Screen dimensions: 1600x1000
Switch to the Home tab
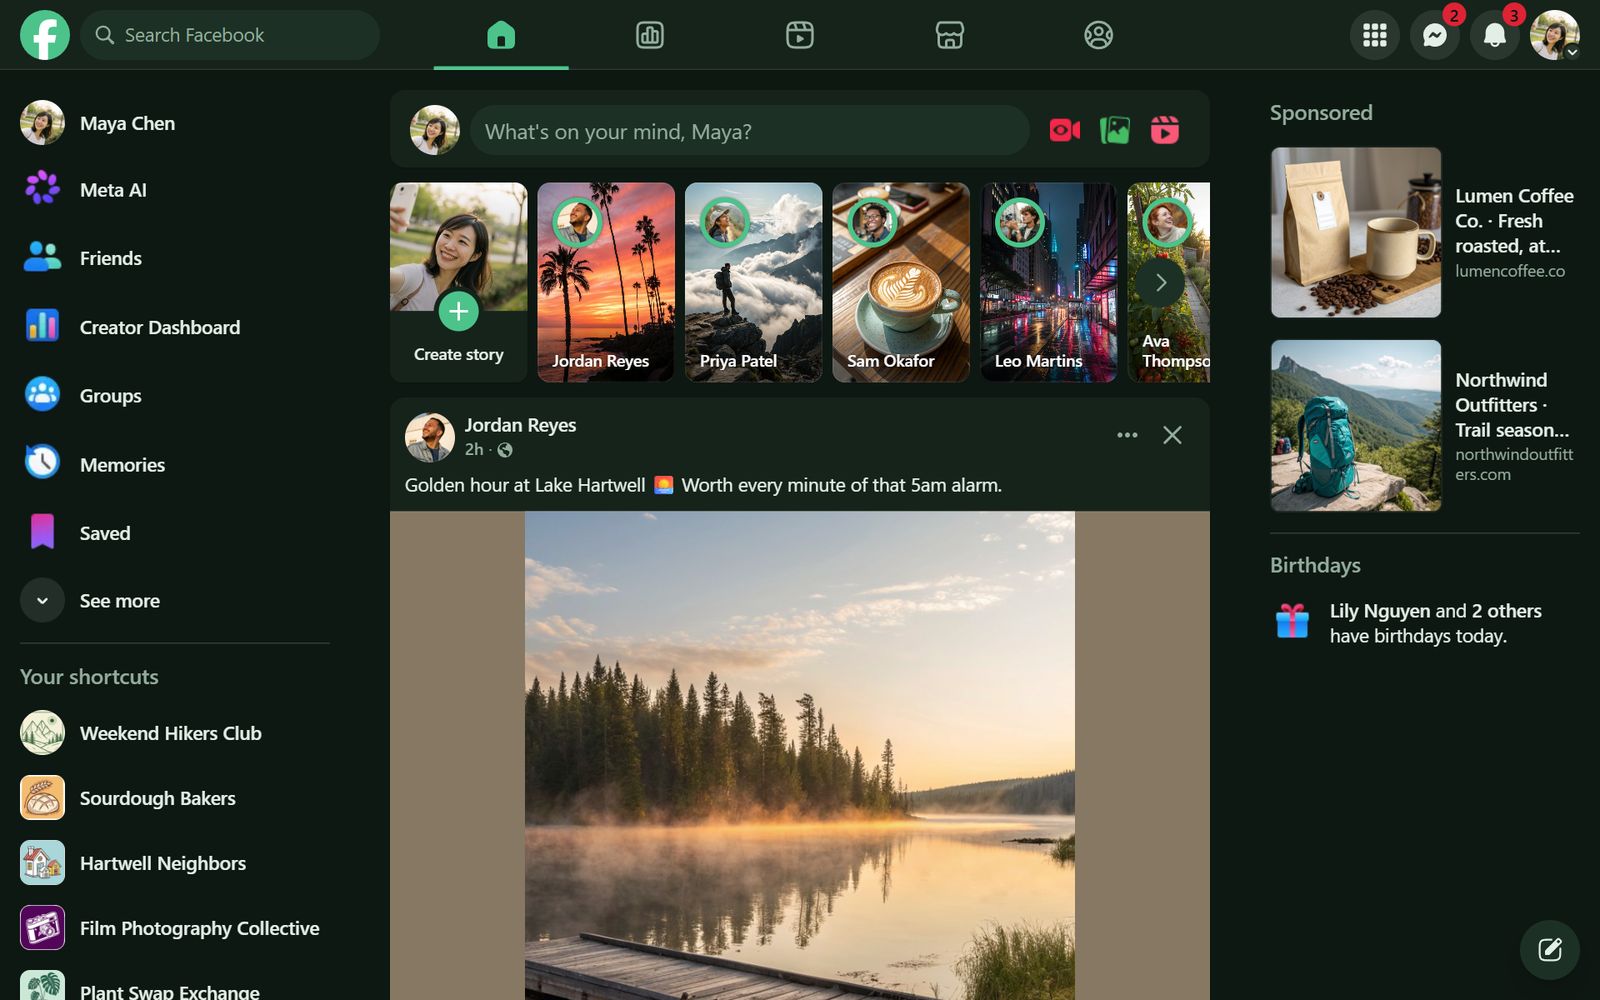coord(501,35)
